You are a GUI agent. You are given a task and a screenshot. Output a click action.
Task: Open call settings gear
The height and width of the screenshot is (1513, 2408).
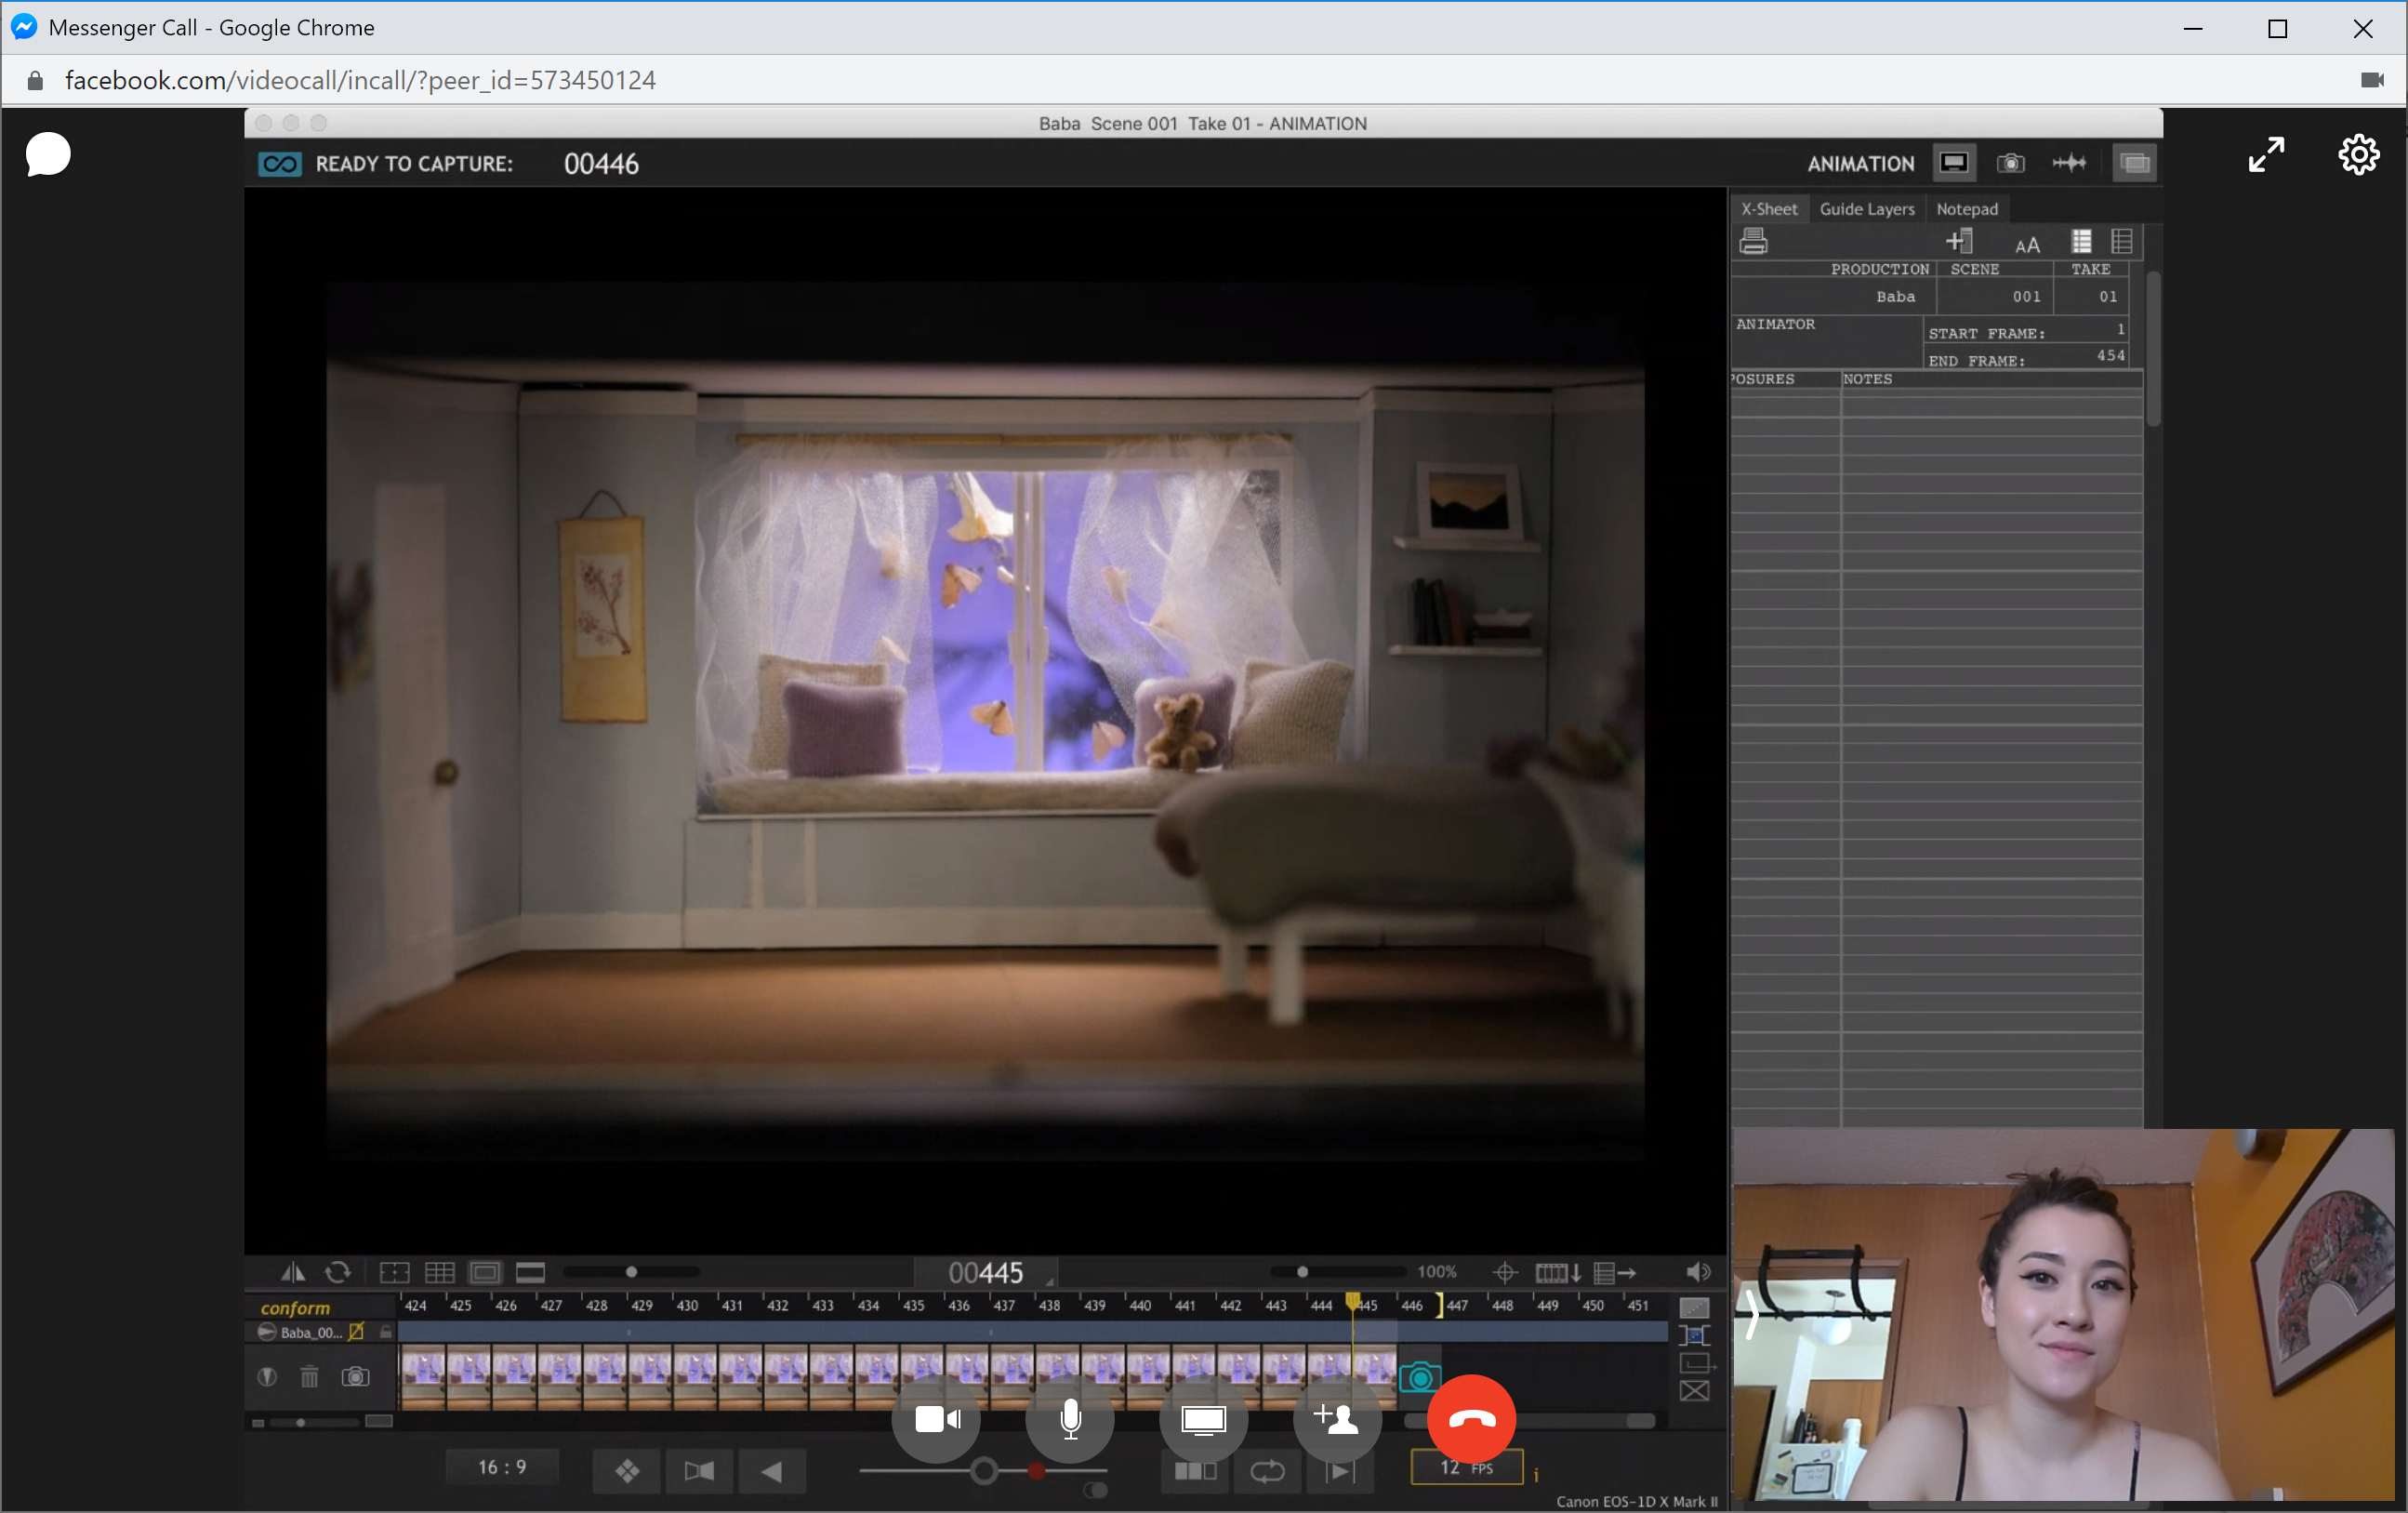(2358, 155)
